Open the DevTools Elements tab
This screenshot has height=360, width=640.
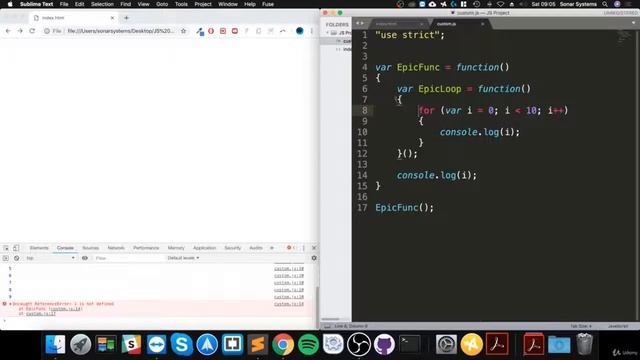point(39,248)
